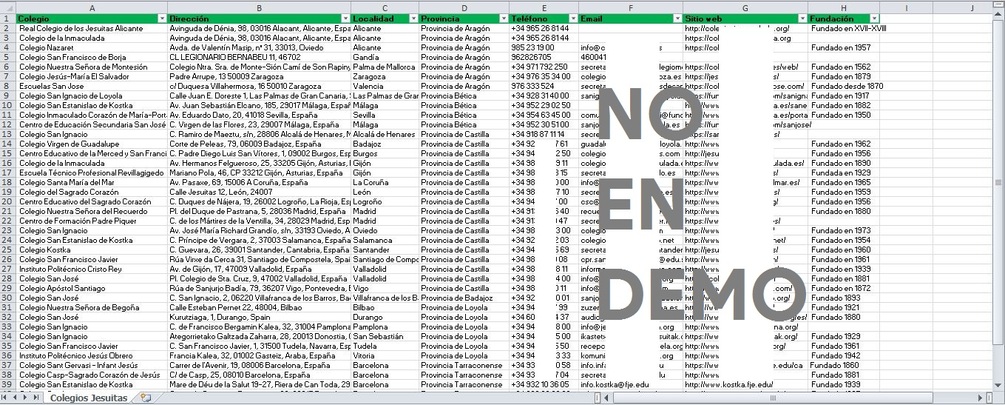Go to last sheet navigation arrow
Image resolution: width=1005 pixels, height=405 pixels.
pos(36,398)
